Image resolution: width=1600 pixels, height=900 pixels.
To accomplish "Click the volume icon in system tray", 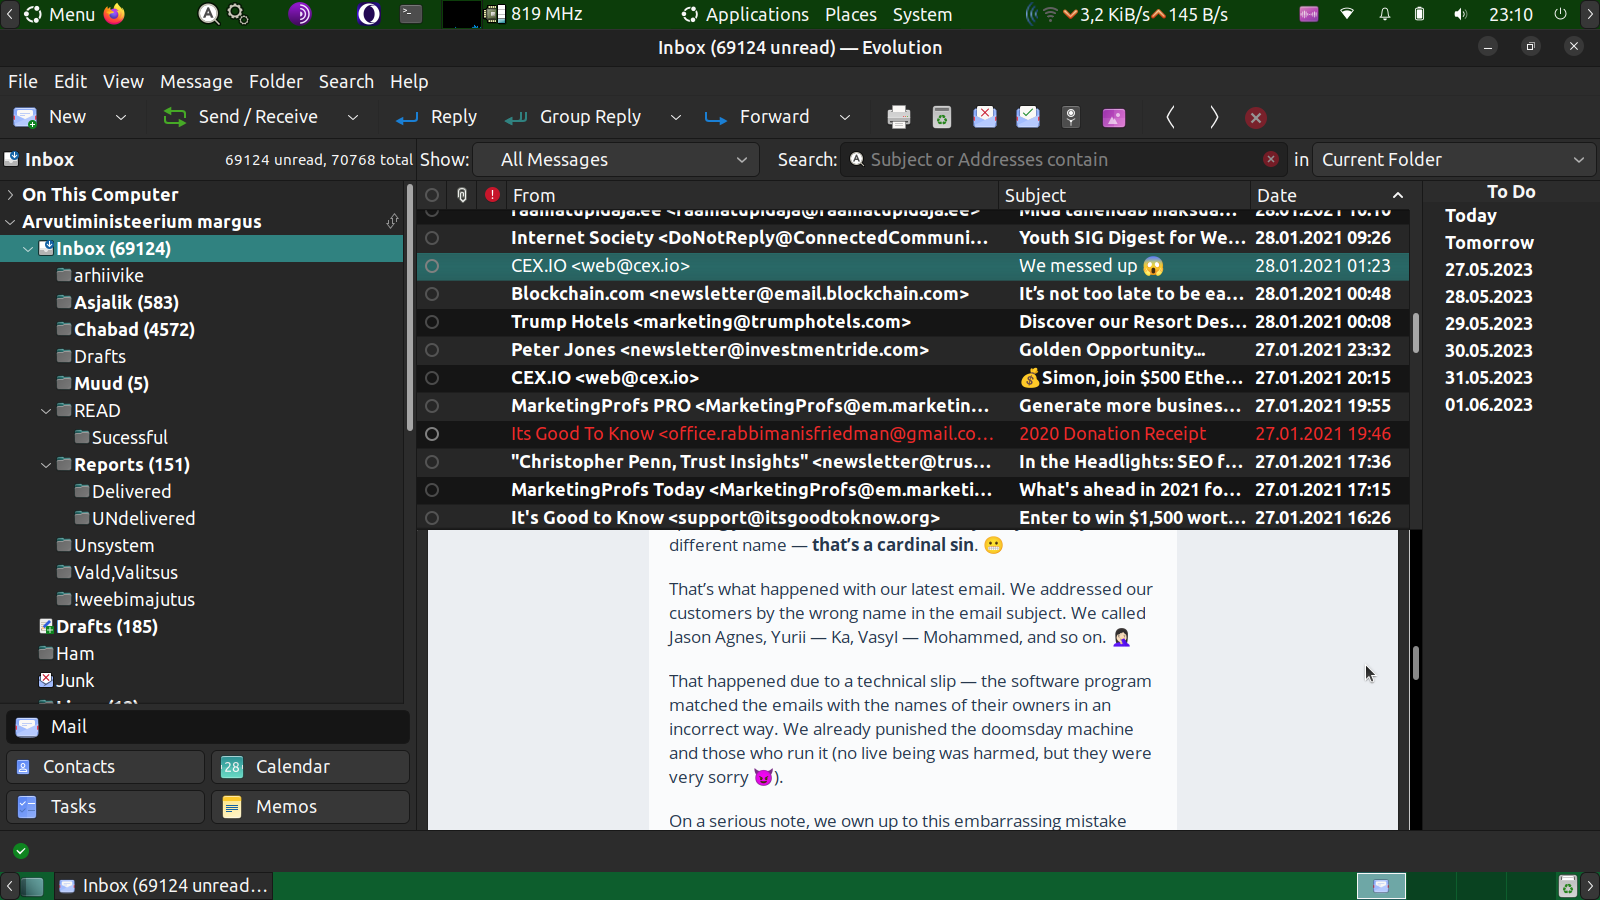I will pyautogui.click(x=1461, y=14).
